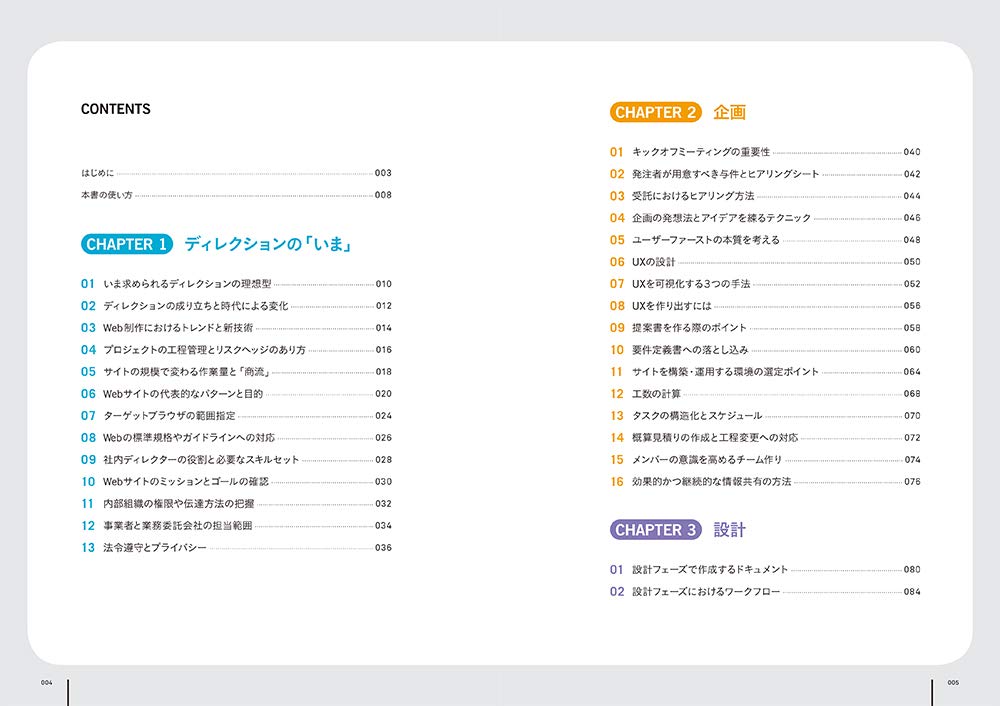
Task: Click the 設計 chapter title
Action: pos(730,530)
